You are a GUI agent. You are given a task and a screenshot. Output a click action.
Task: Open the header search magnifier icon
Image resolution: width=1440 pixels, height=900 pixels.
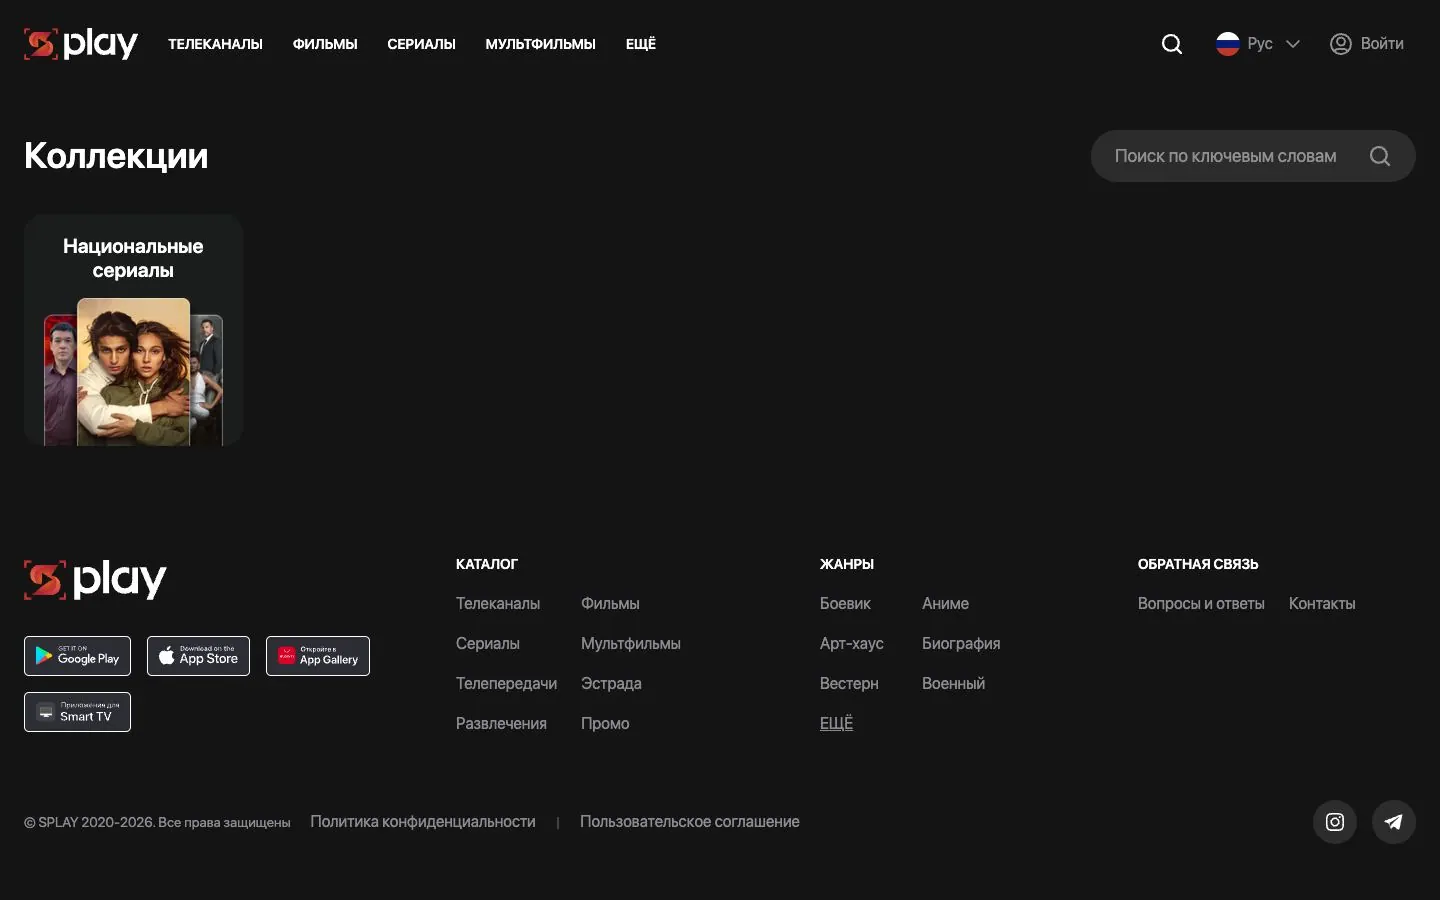[x=1172, y=44]
